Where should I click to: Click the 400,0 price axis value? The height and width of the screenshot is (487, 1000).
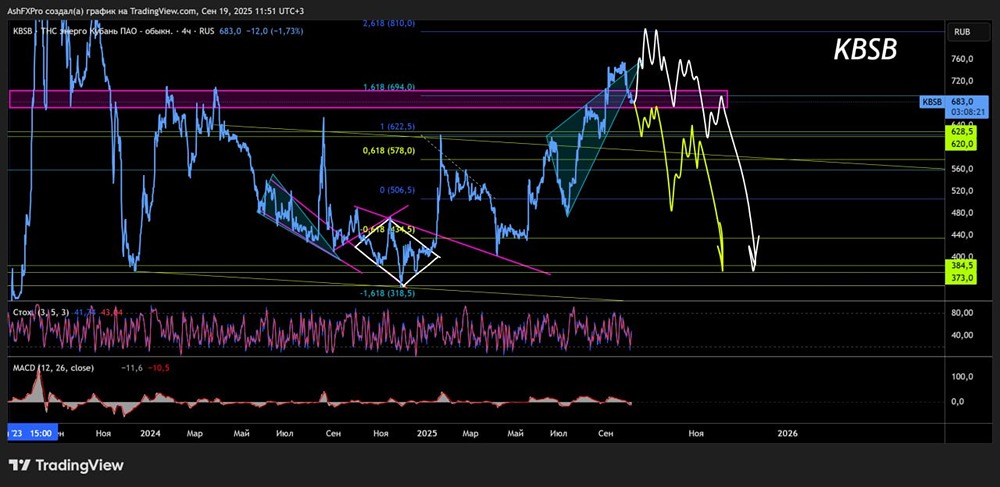[x=961, y=256]
